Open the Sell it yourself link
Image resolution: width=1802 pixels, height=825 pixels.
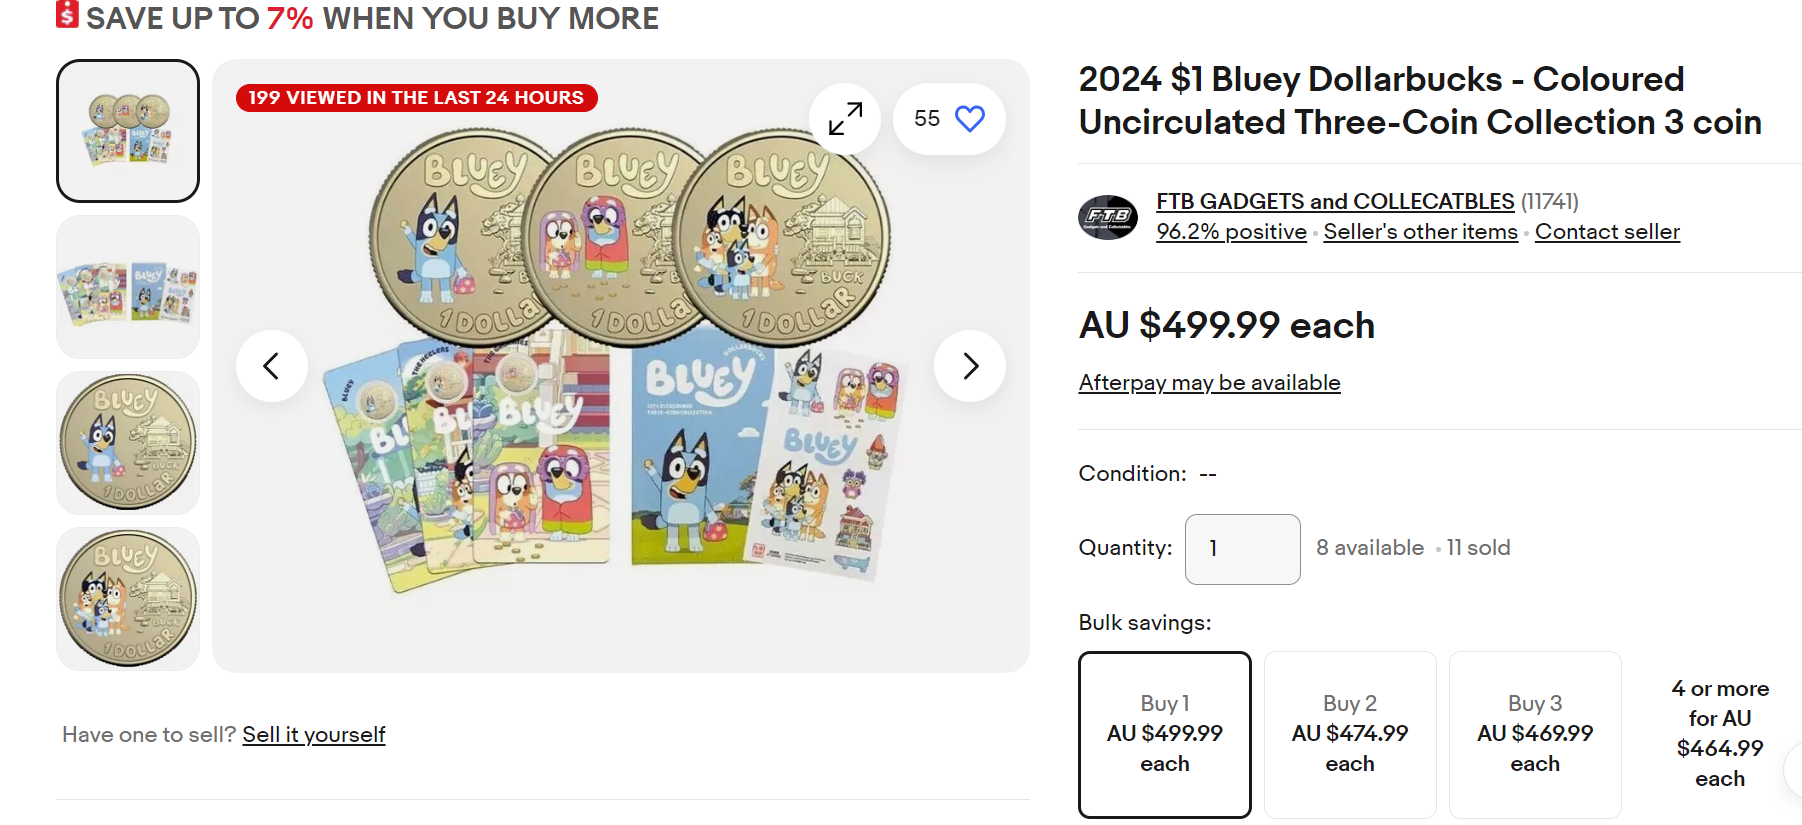pos(313,734)
